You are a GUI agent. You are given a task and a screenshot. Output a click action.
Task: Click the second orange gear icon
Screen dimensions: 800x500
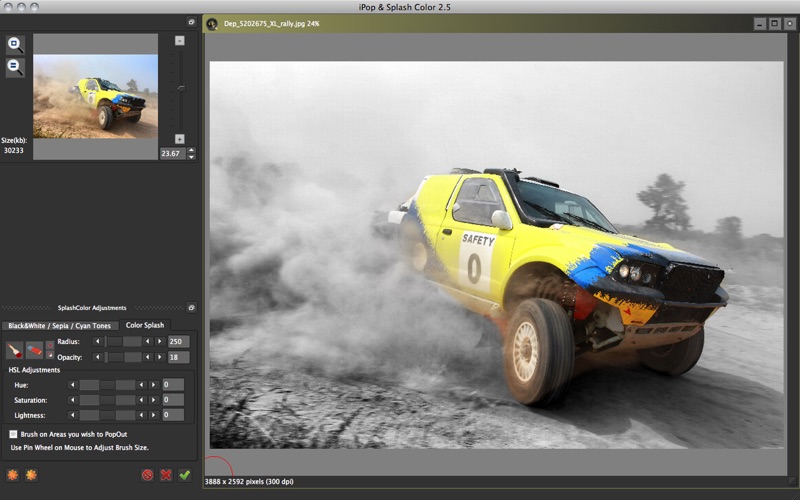31,474
